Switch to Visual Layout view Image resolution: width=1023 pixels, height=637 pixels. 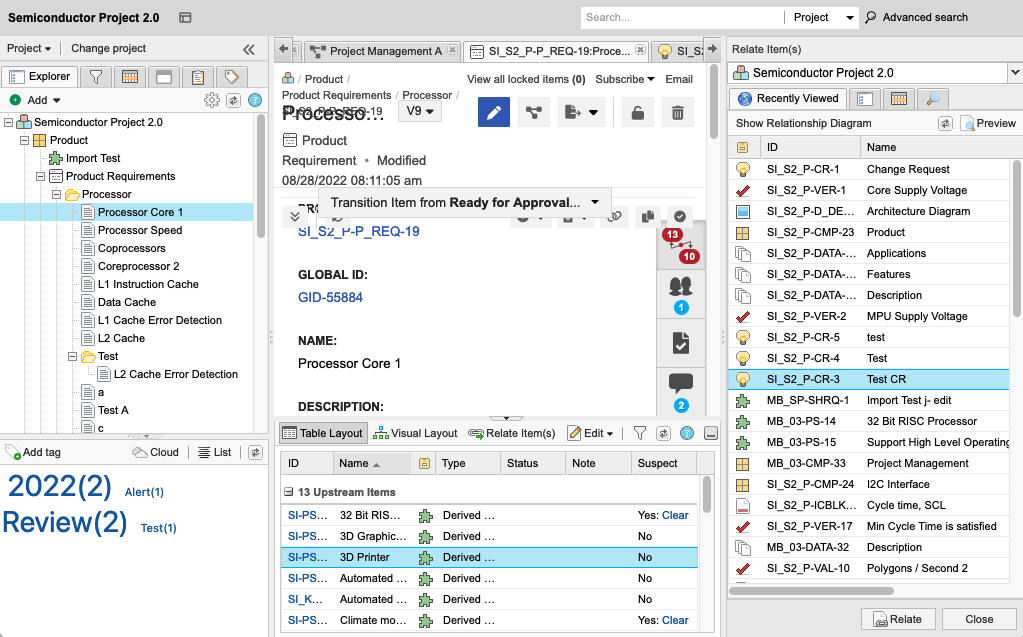click(x=416, y=433)
